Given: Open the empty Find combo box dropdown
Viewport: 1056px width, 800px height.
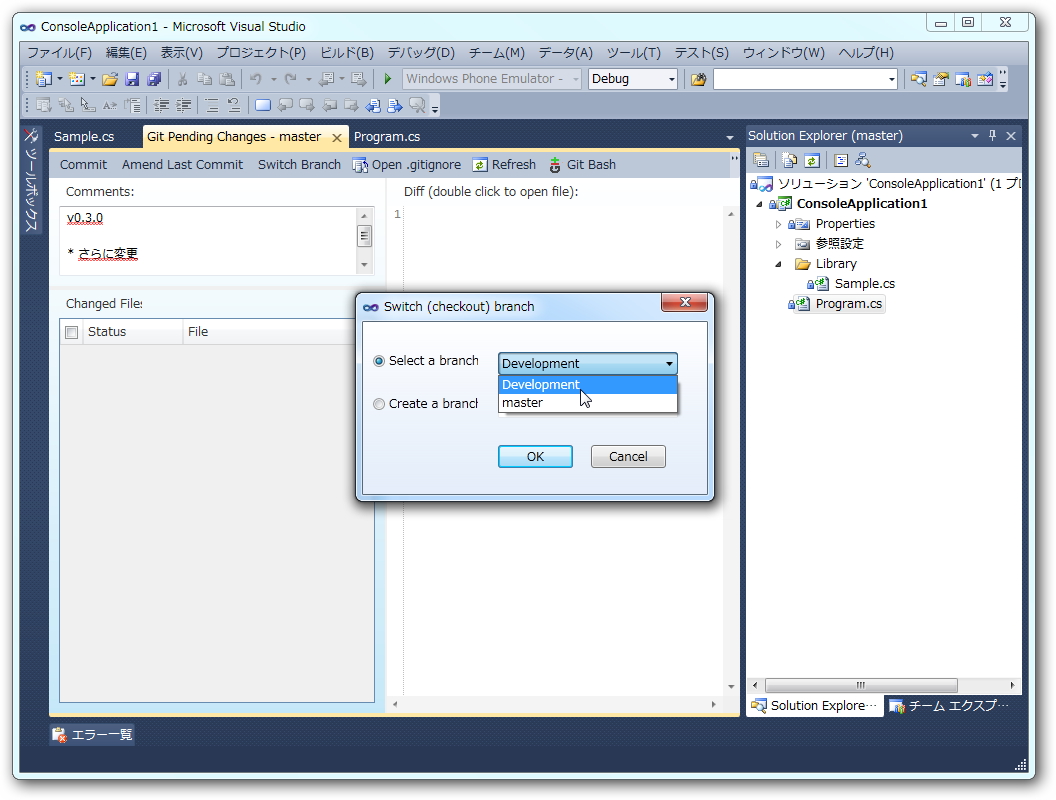Looking at the screenshot, I should (x=892, y=79).
